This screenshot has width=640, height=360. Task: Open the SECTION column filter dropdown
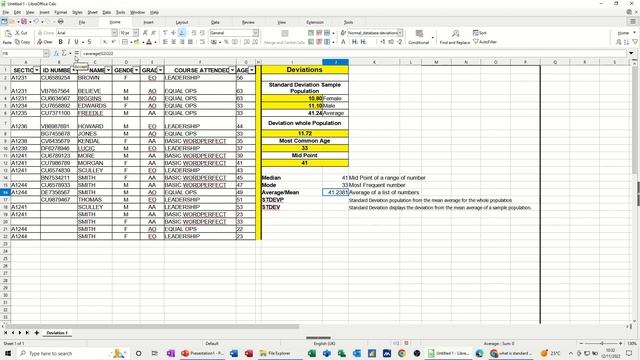pyautogui.click(x=37, y=70)
